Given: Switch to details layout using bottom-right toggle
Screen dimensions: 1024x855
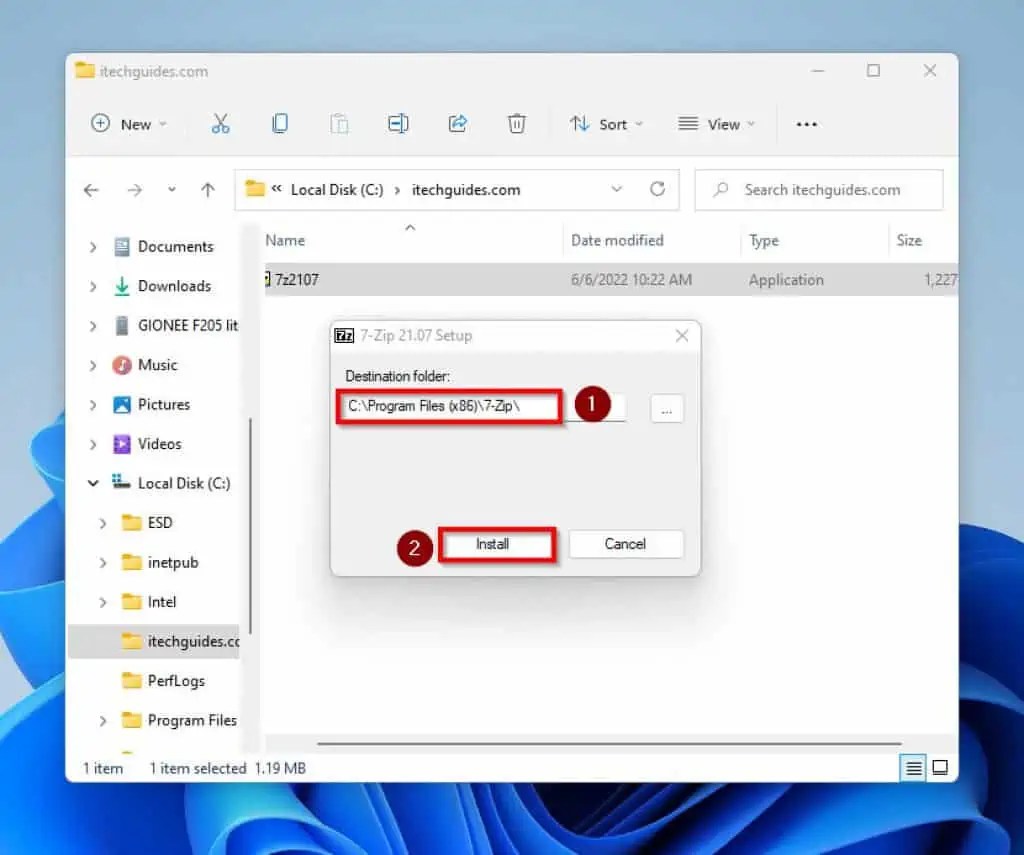Looking at the screenshot, I should tap(912, 768).
